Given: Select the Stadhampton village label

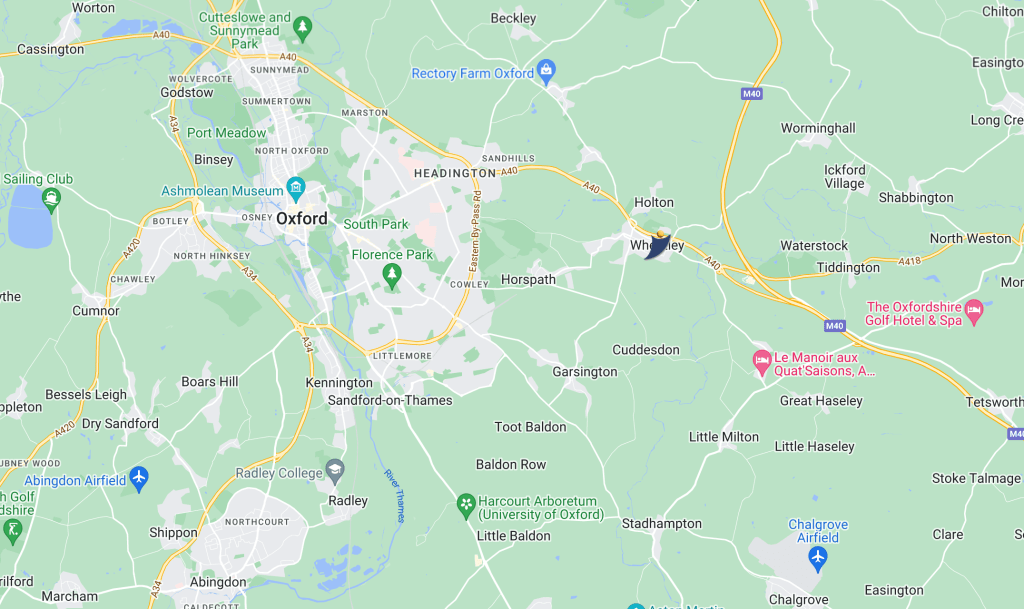Looking at the screenshot, I should [662, 523].
